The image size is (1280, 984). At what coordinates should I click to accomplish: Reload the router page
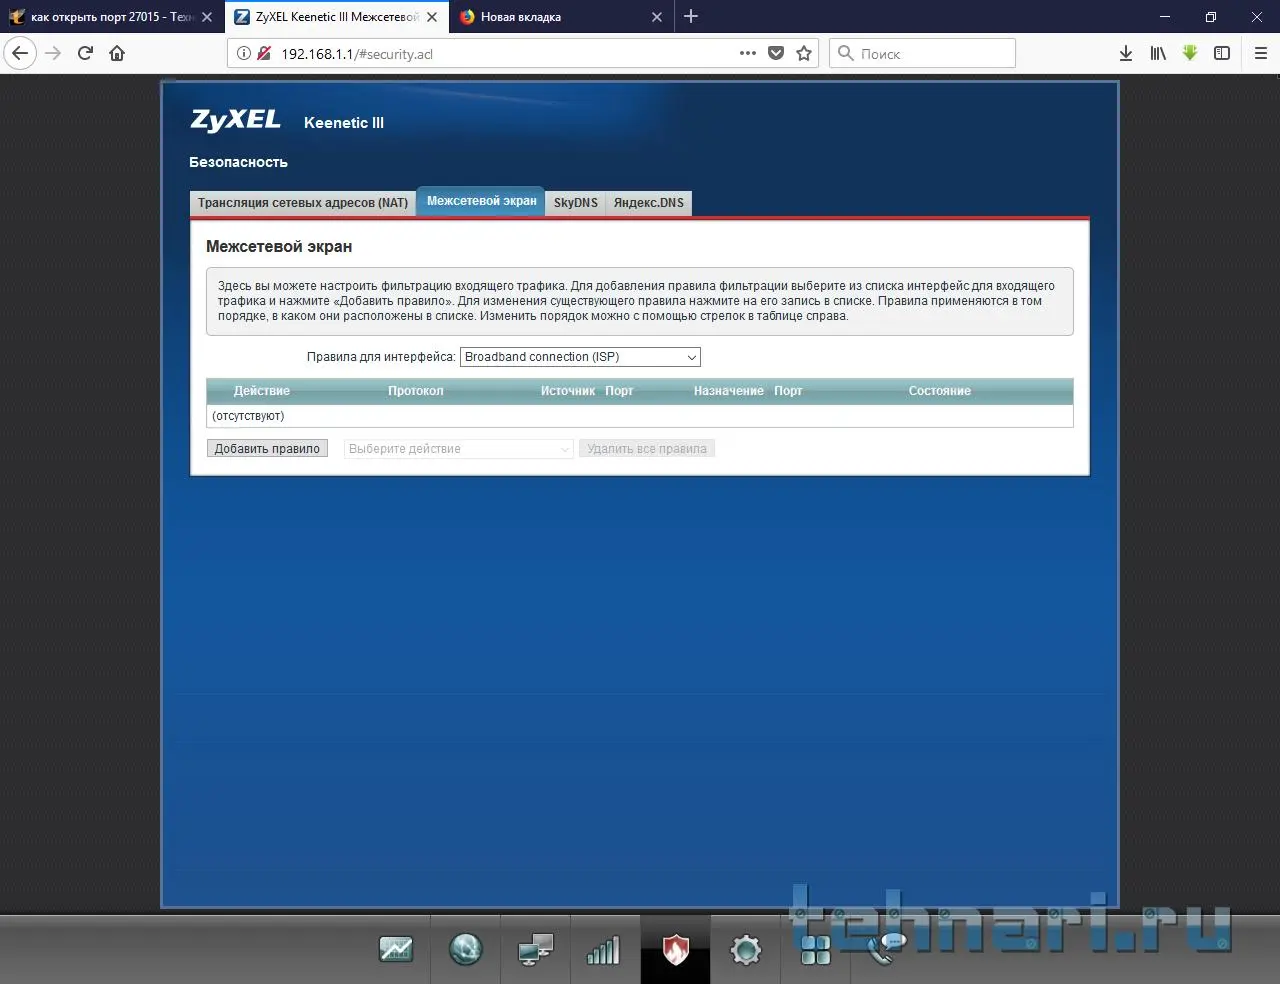85,53
